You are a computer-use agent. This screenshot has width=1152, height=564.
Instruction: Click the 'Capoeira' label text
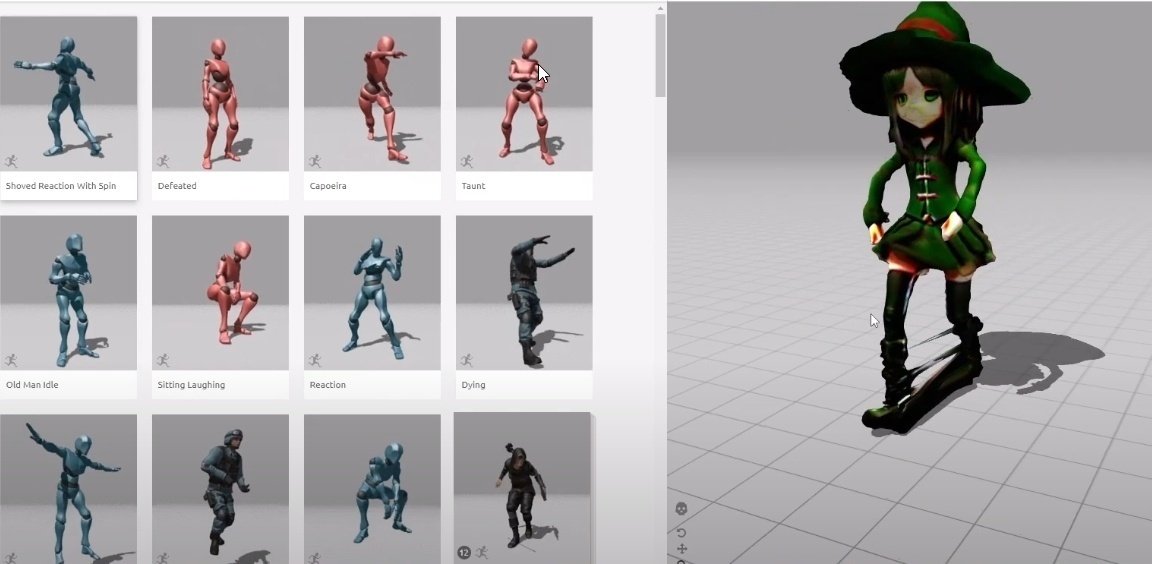tap(328, 186)
